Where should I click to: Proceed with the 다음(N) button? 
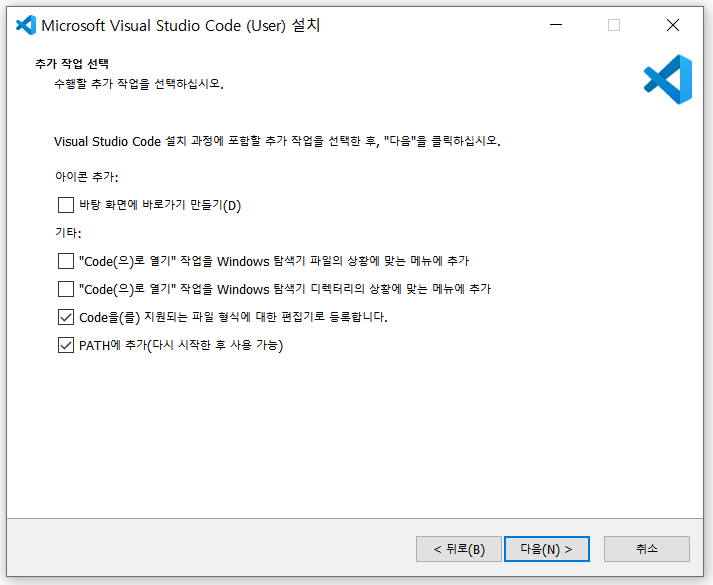coord(547,549)
